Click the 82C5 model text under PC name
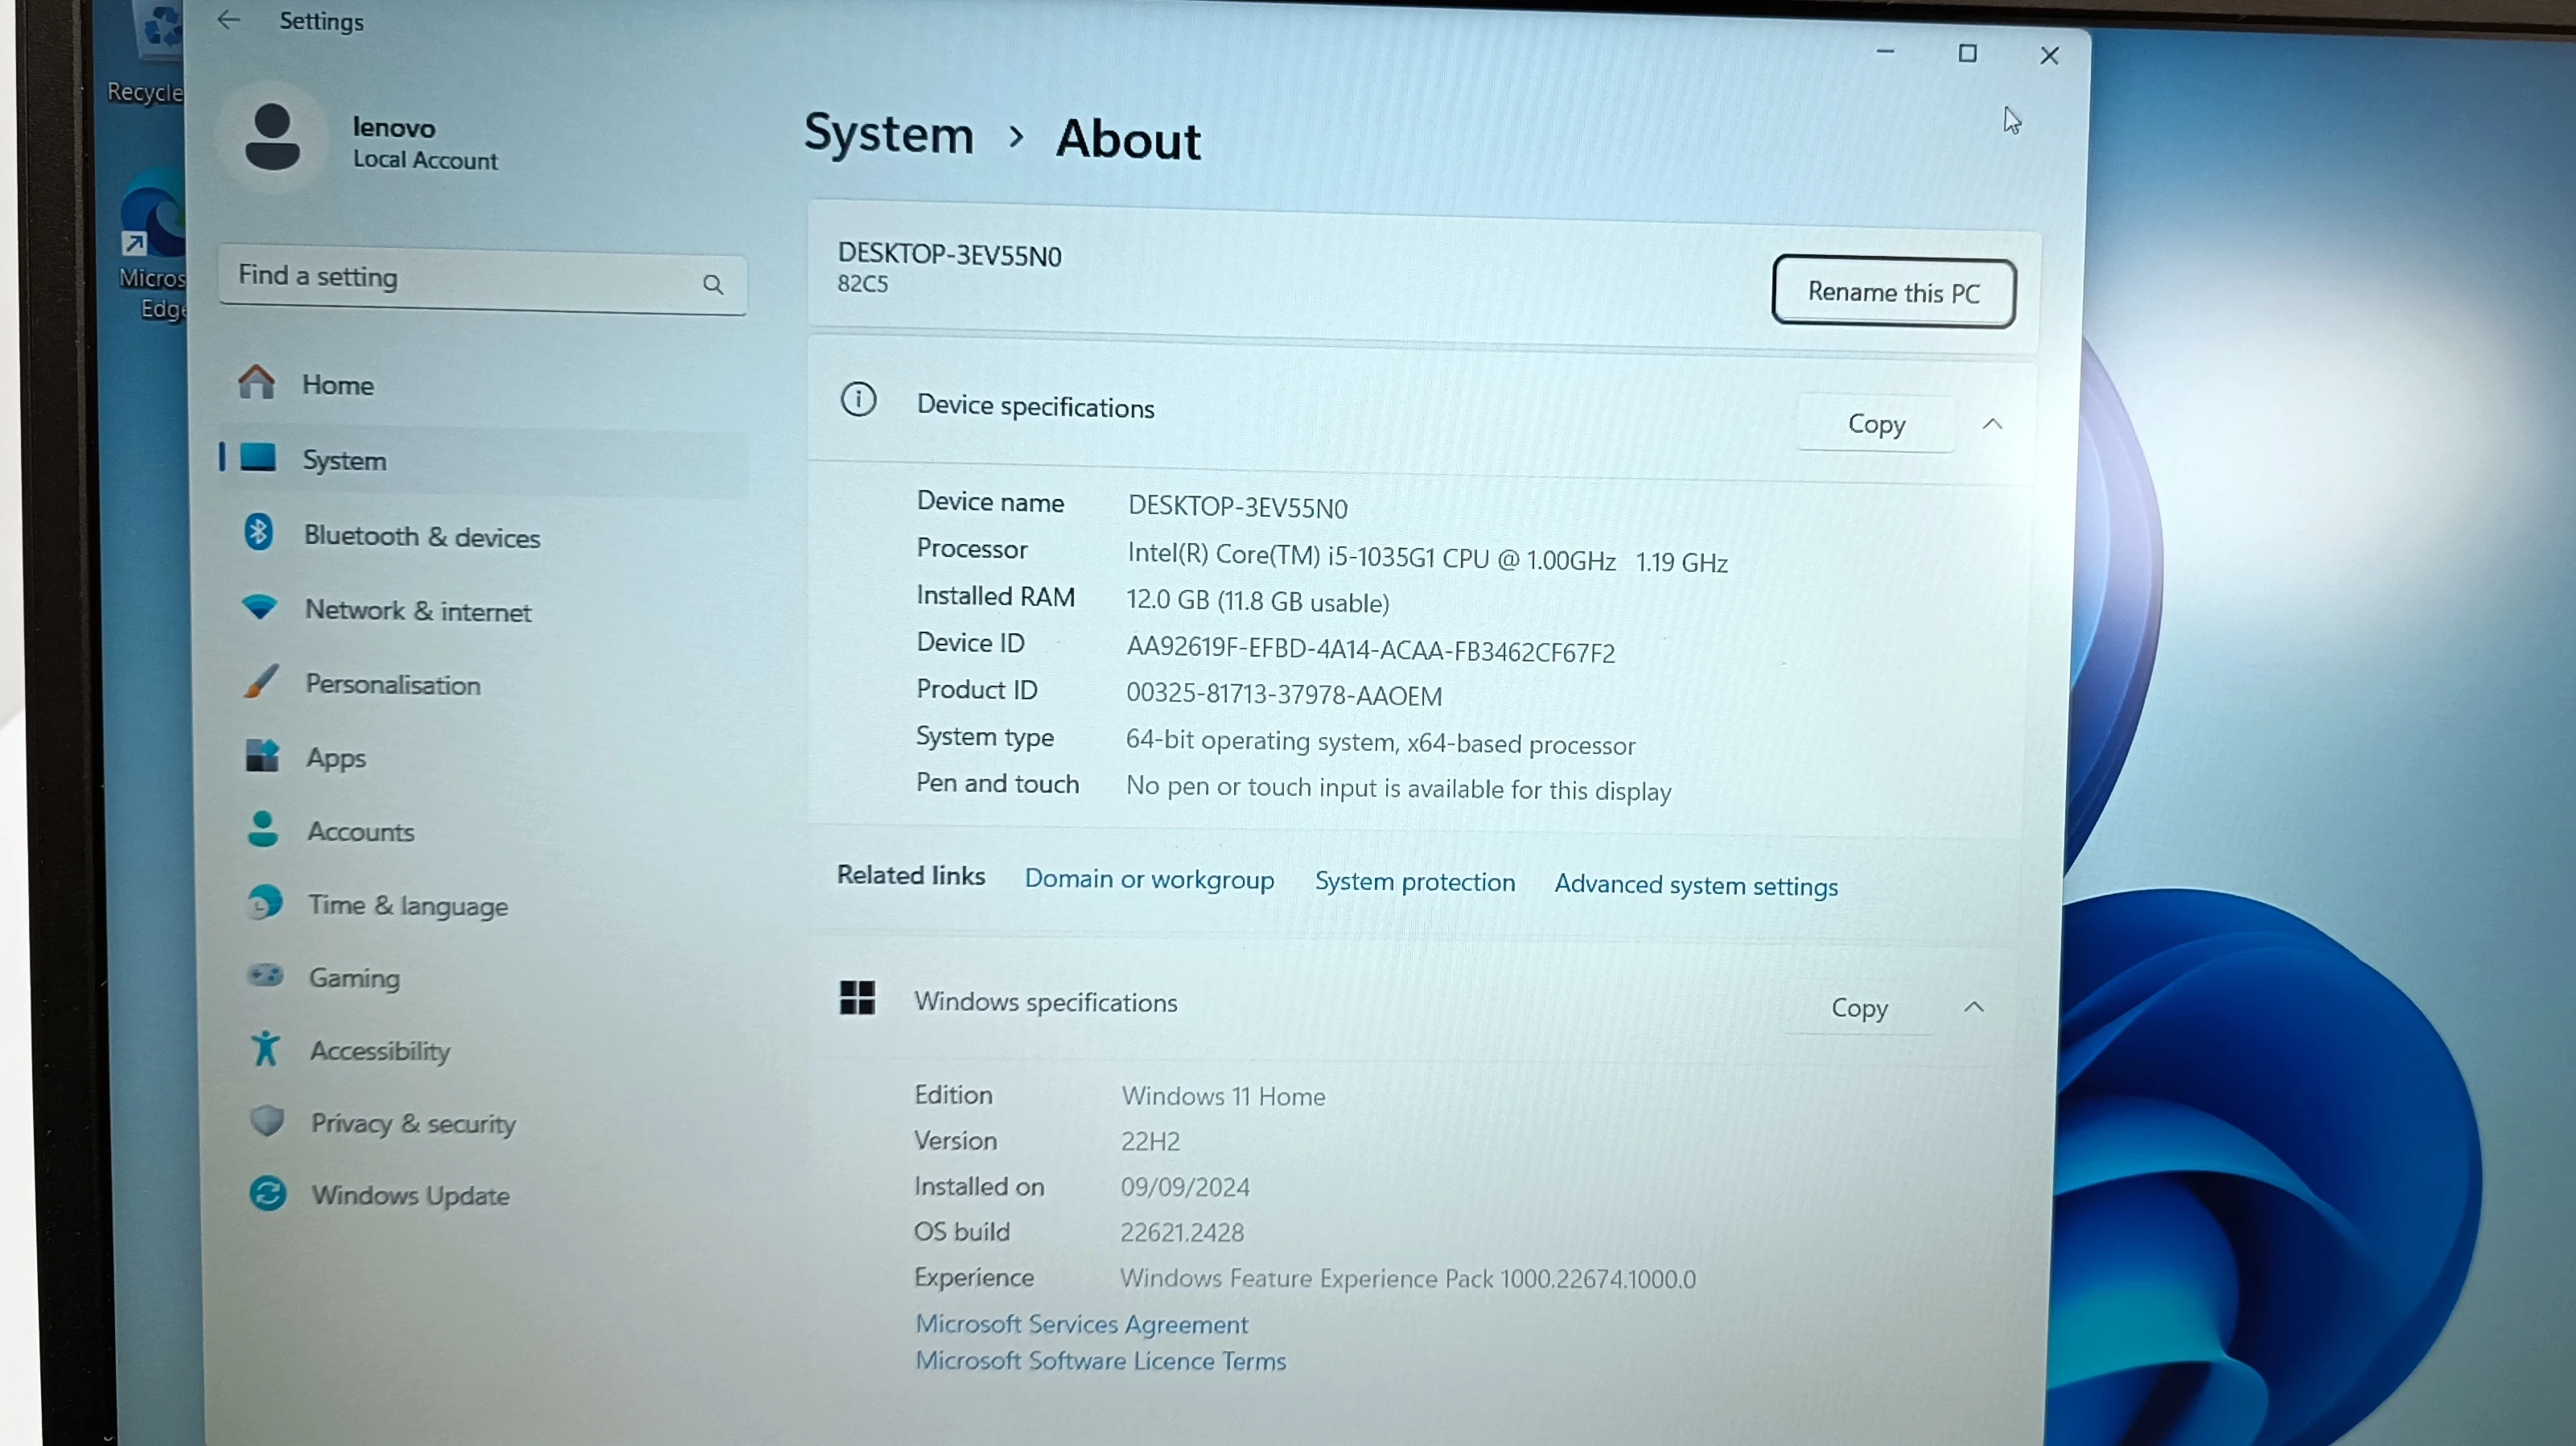The image size is (2576, 1446). tap(862, 284)
